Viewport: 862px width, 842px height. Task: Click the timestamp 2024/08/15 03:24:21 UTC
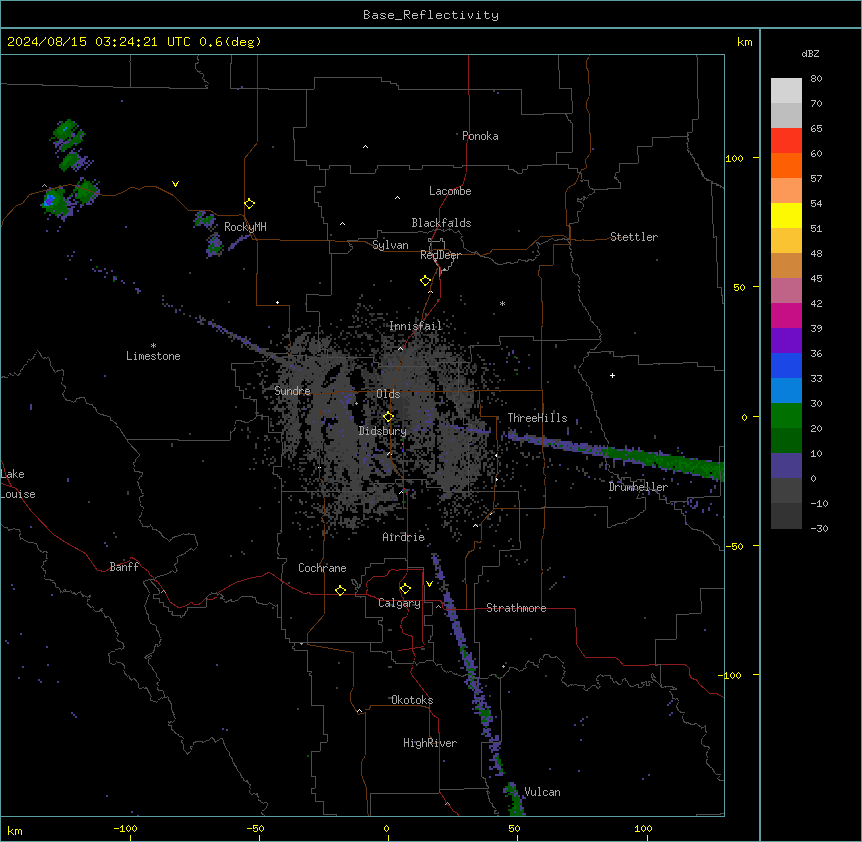click(x=99, y=42)
